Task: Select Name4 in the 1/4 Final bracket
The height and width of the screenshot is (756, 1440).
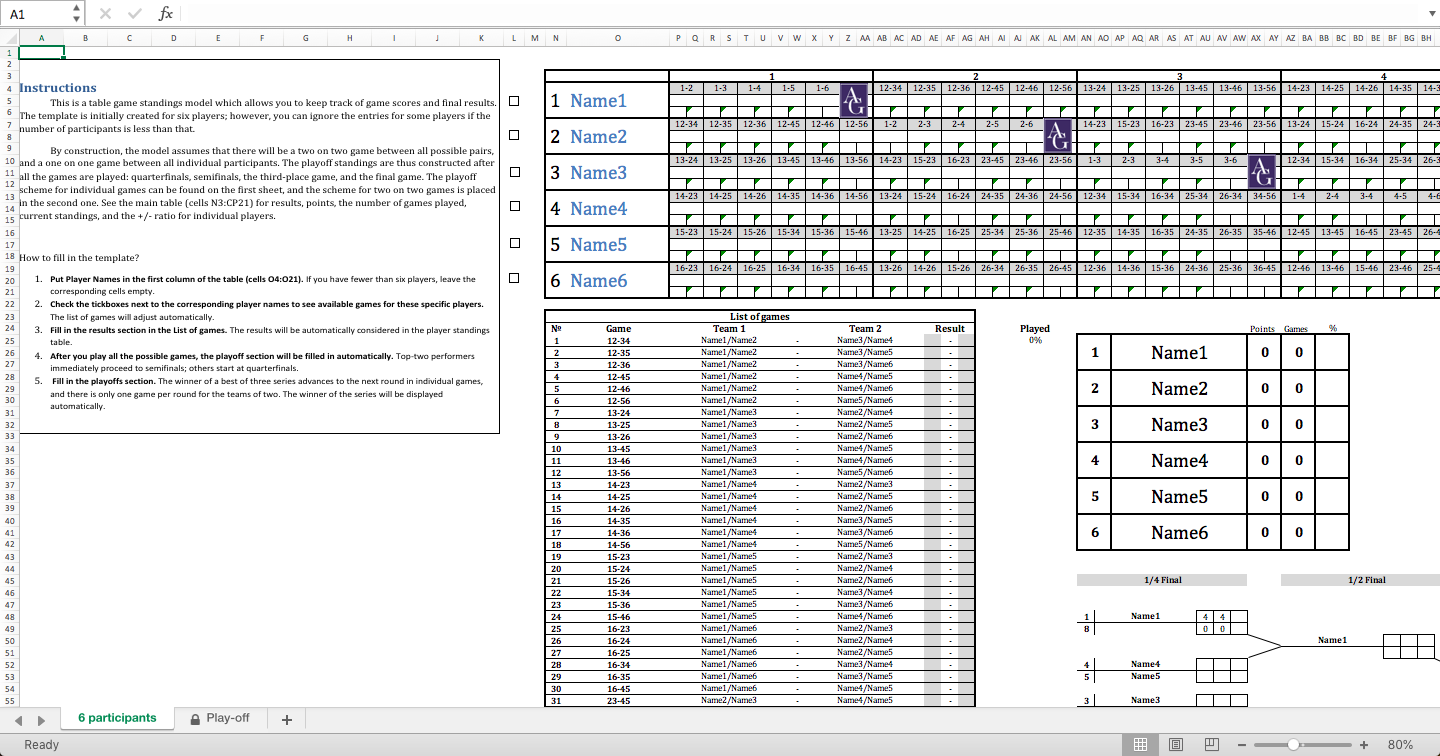Action: click(x=1145, y=664)
